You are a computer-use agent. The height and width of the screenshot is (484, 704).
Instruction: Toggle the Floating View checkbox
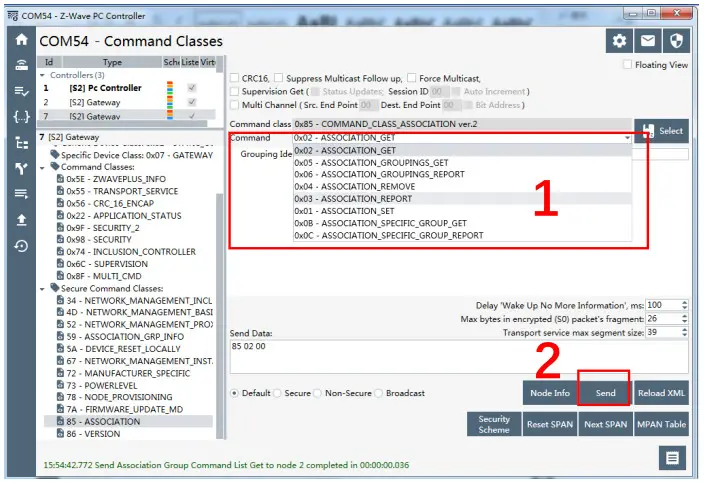point(627,65)
